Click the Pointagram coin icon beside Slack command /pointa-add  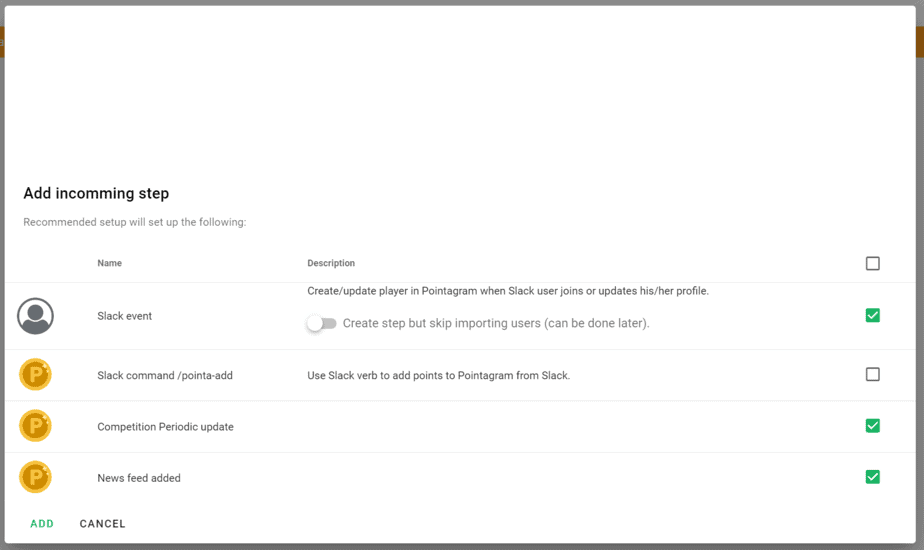[35, 374]
